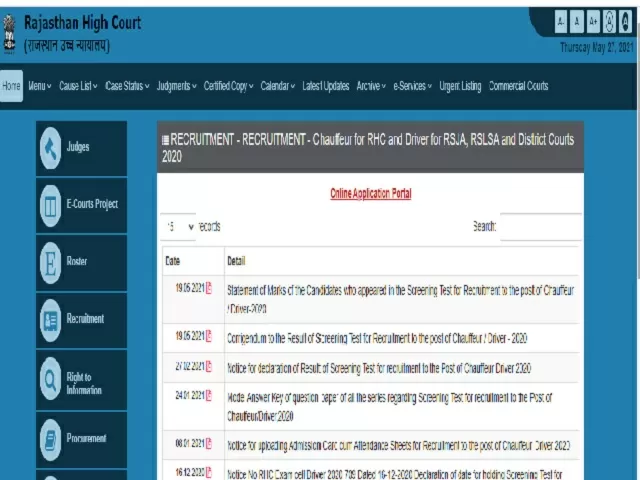Click the Rajasthan High Court title
Image resolution: width=640 pixels, height=480 pixels.
click(82, 23)
